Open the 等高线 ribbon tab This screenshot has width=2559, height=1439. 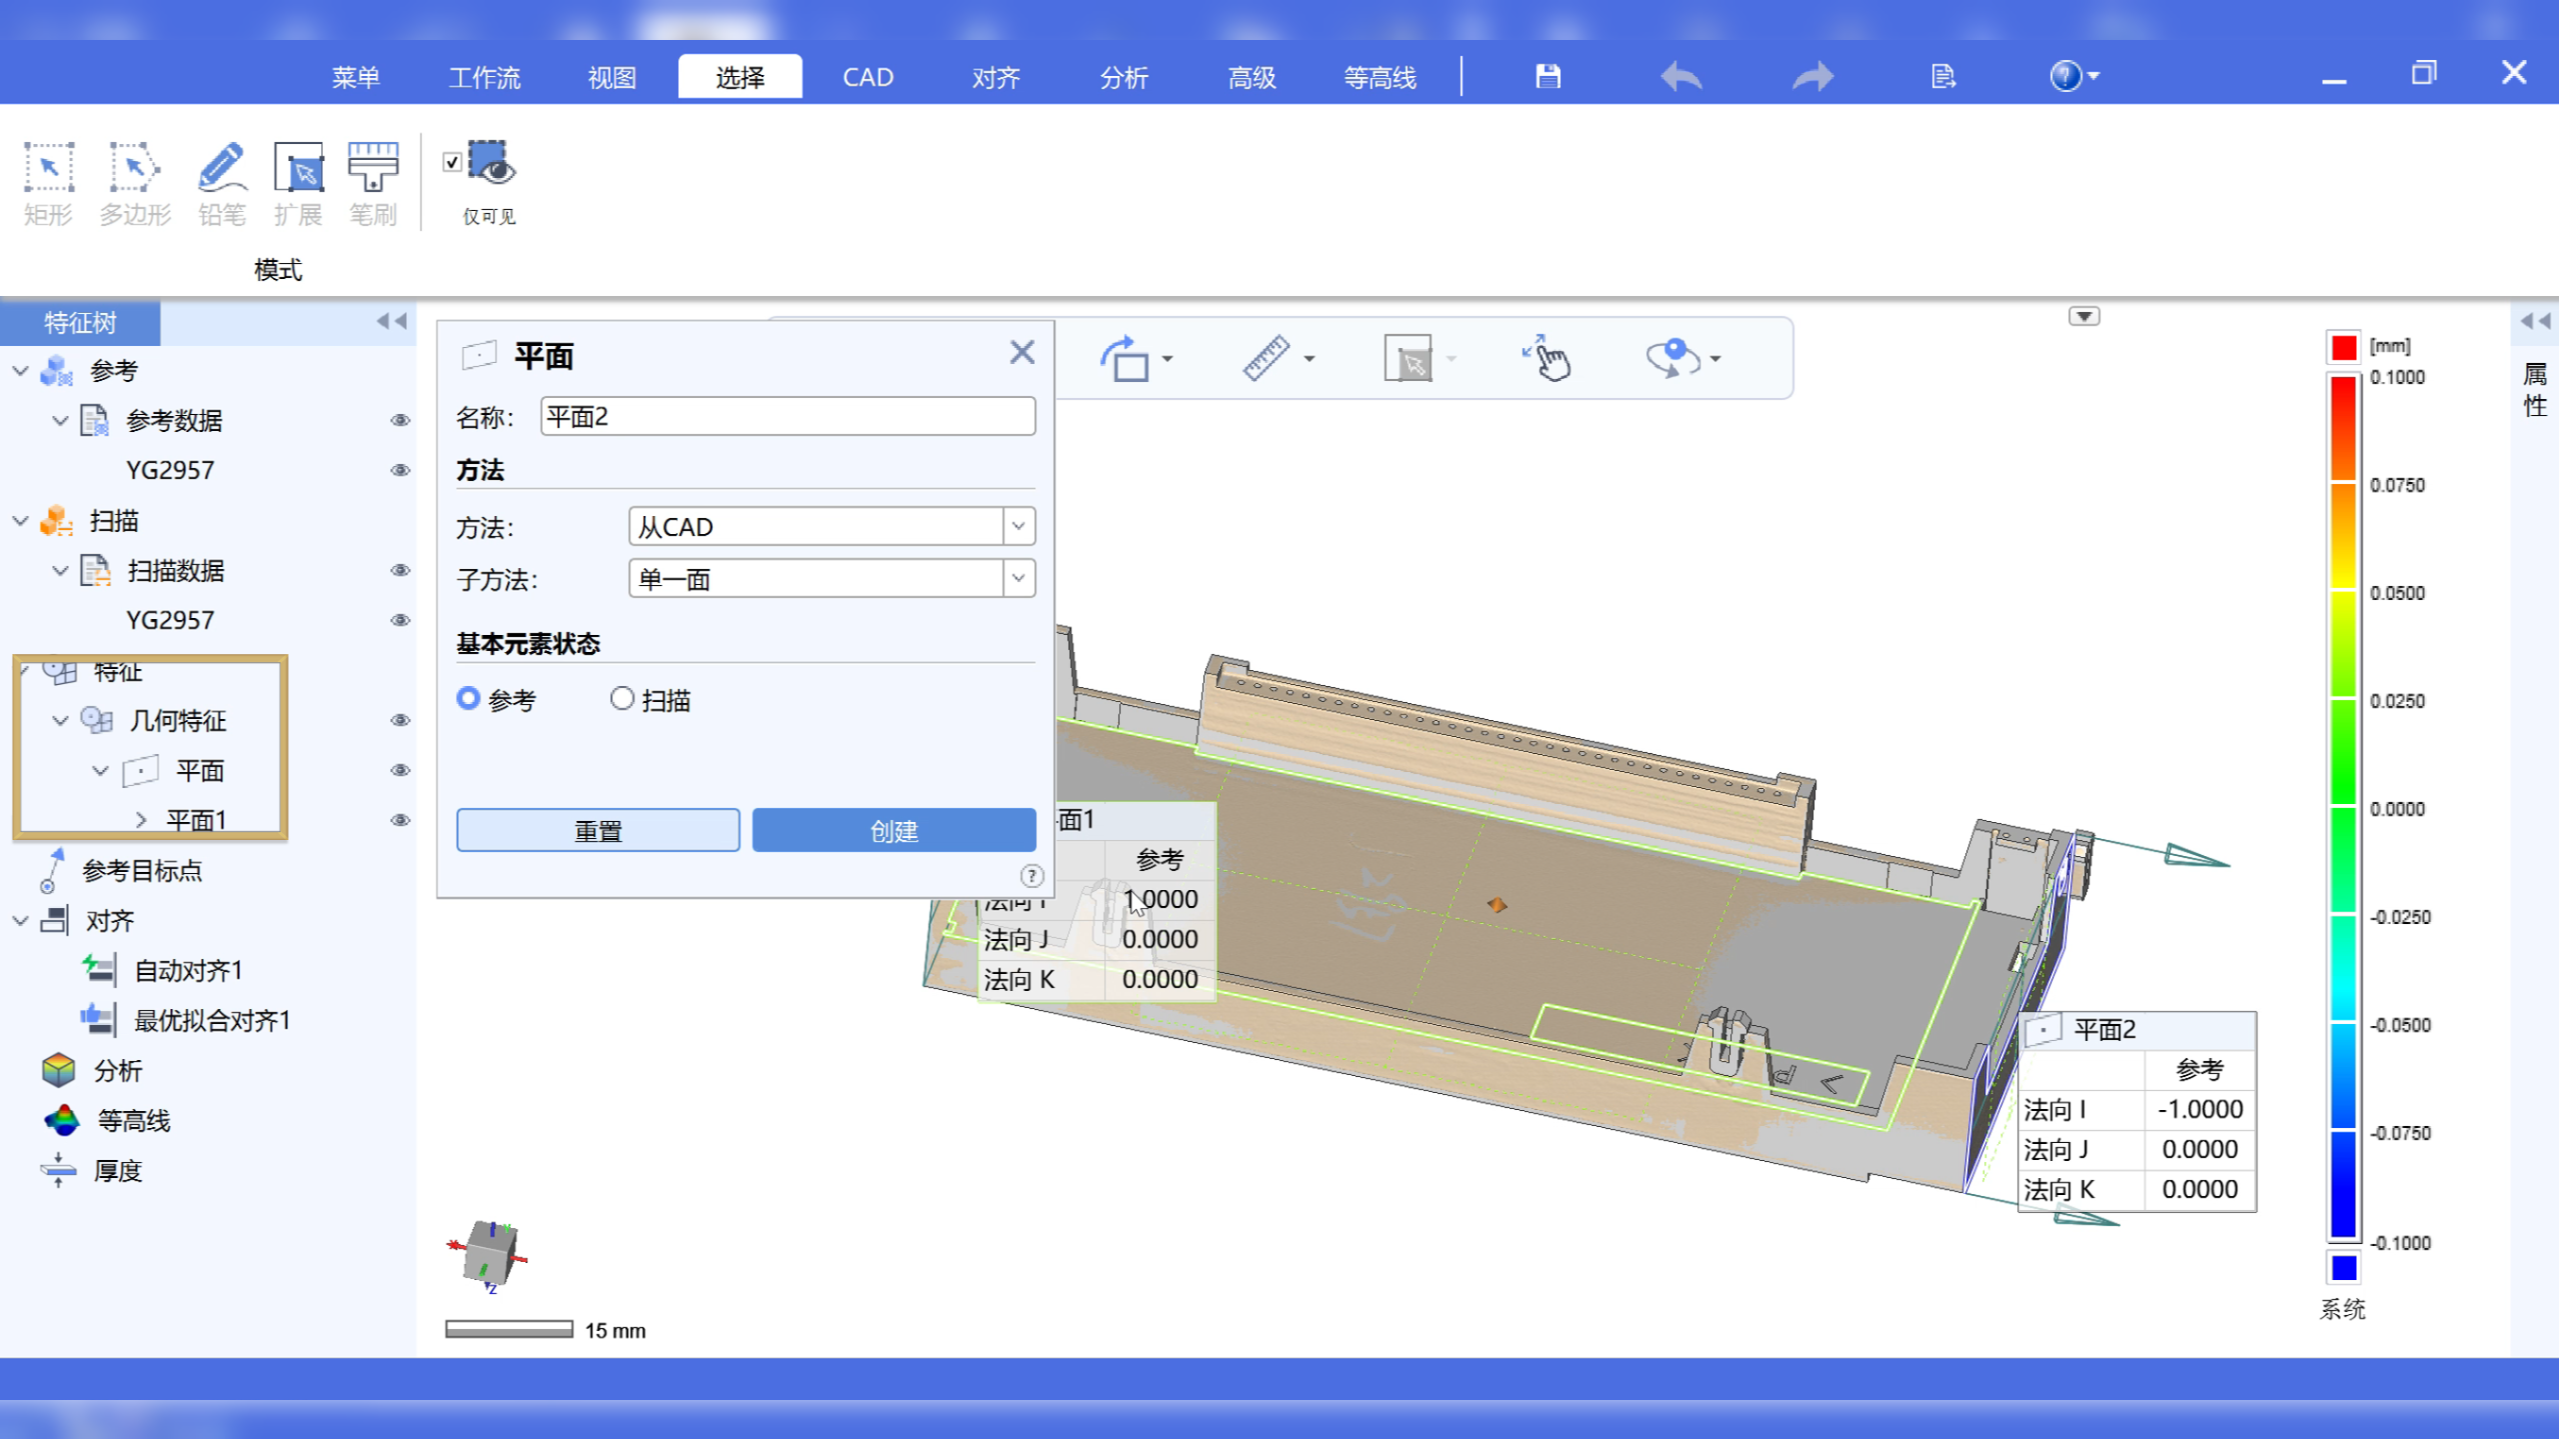pos(1379,77)
